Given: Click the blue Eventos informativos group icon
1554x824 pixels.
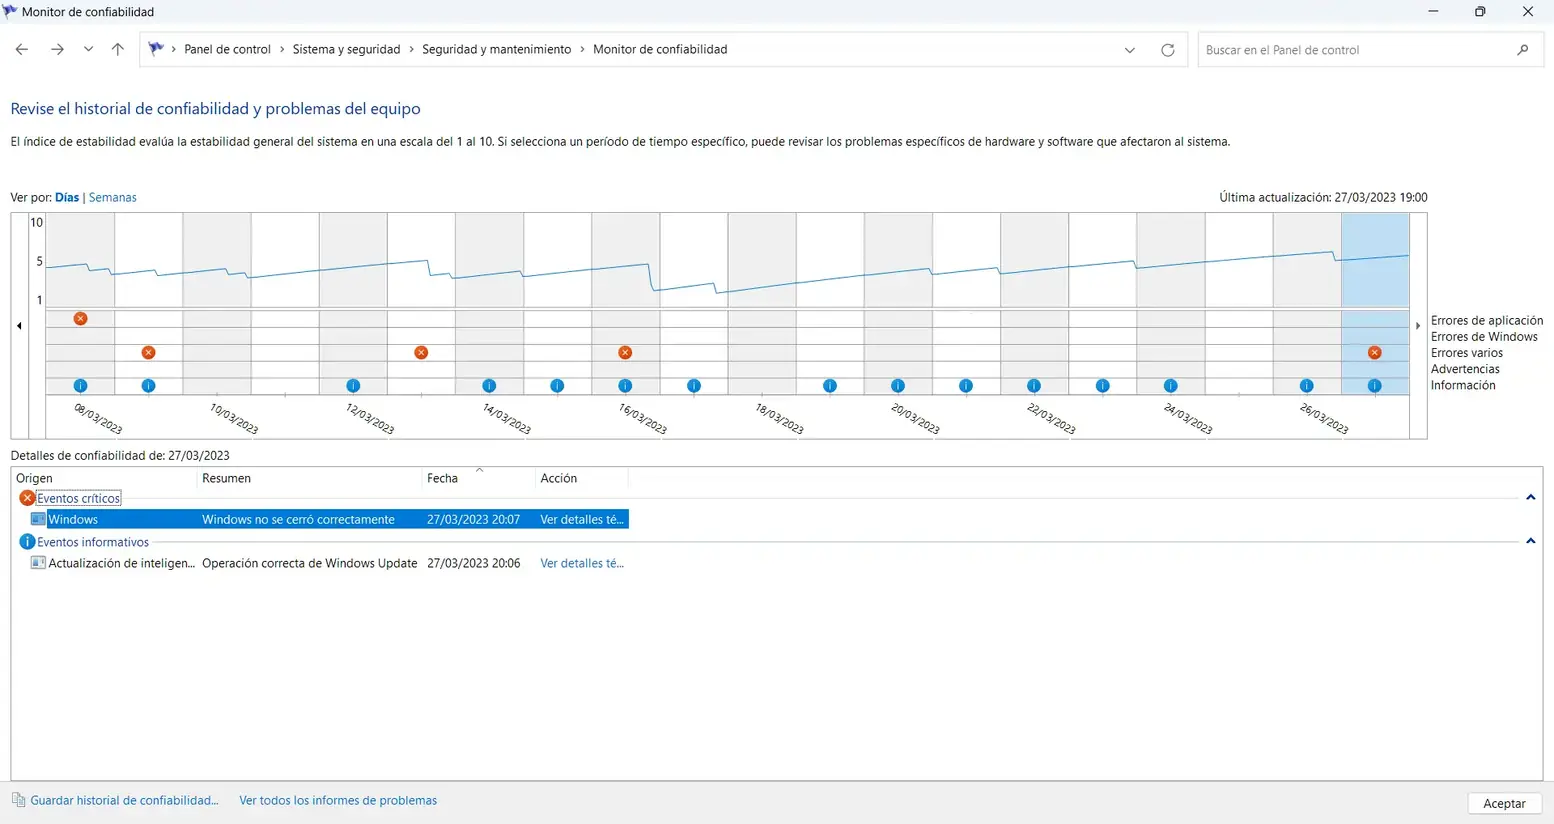Looking at the screenshot, I should (27, 542).
